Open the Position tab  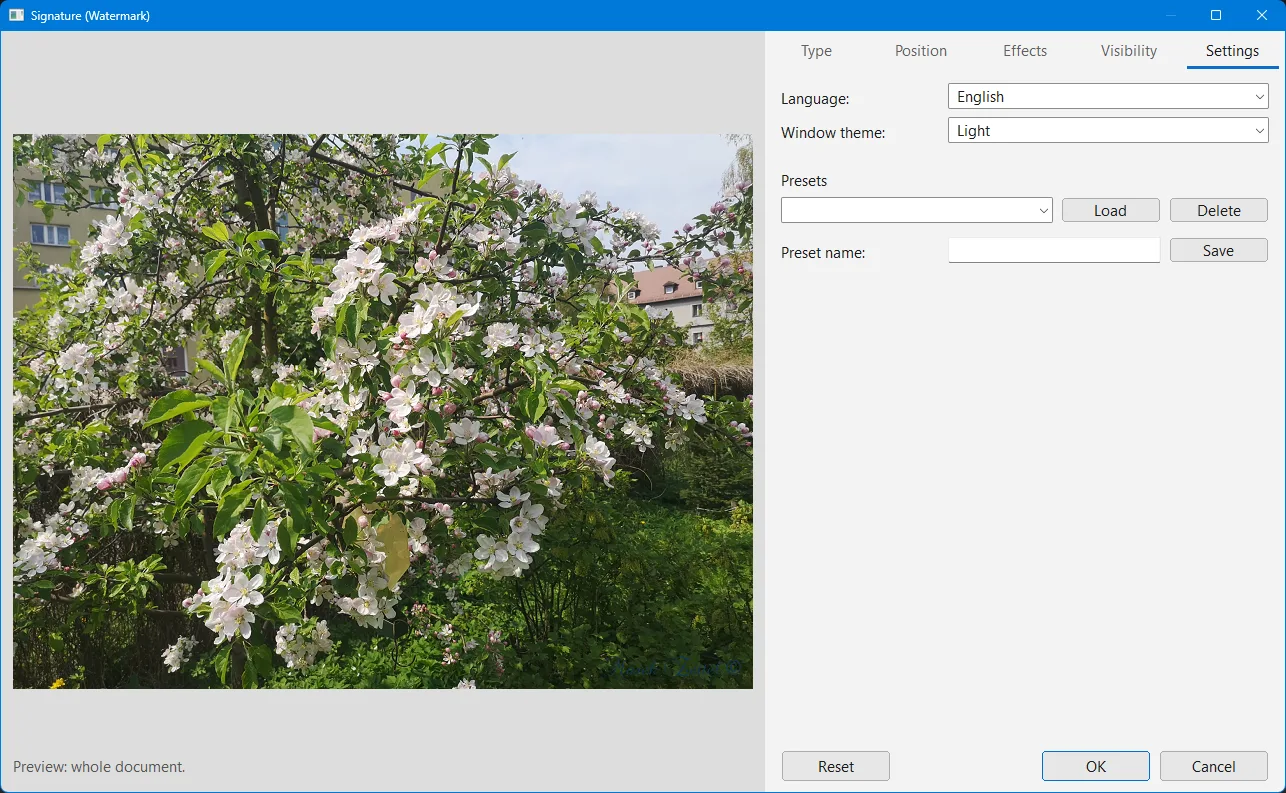[x=920, y=51]
